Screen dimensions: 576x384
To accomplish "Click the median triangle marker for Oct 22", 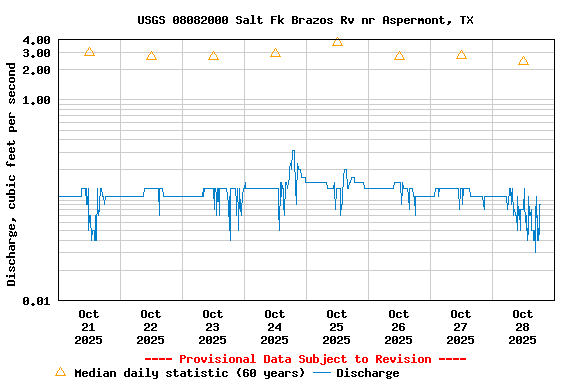I will coord(151,56).
